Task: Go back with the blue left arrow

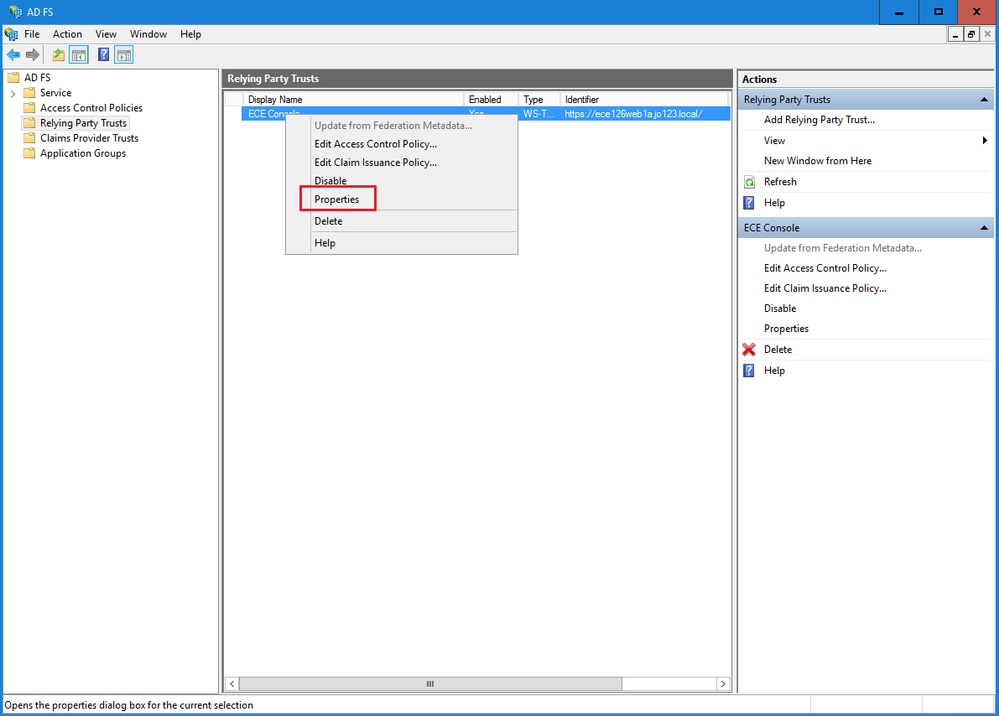Action: (x=13, y=55)
